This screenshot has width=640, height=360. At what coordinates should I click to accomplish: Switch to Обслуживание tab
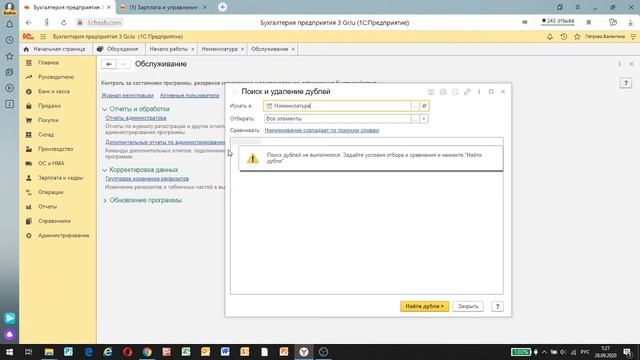coord(269,49)
